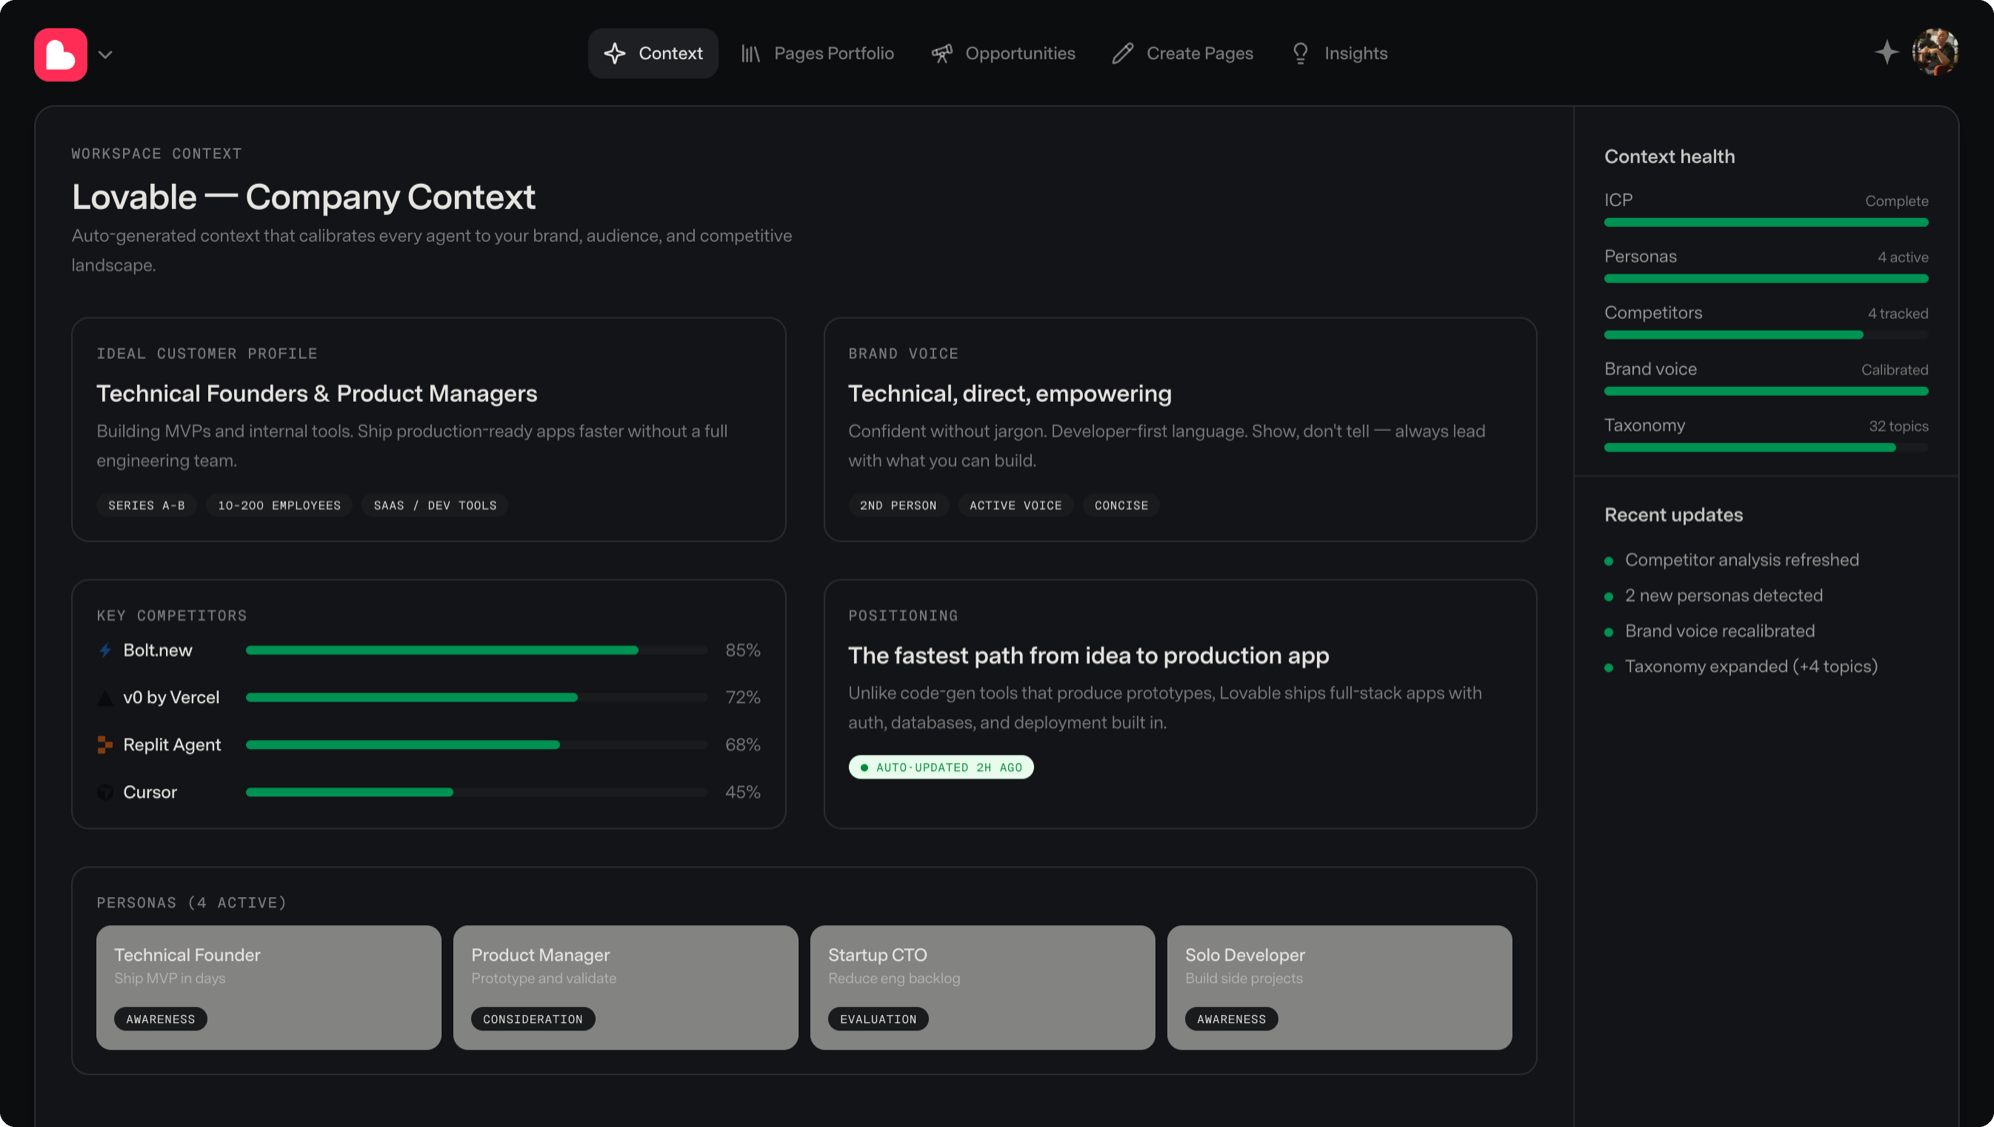Click the 'Technical Founders & Product Managers' heading
Viewport: 1994px width, 1127px height.
[317, 394]
